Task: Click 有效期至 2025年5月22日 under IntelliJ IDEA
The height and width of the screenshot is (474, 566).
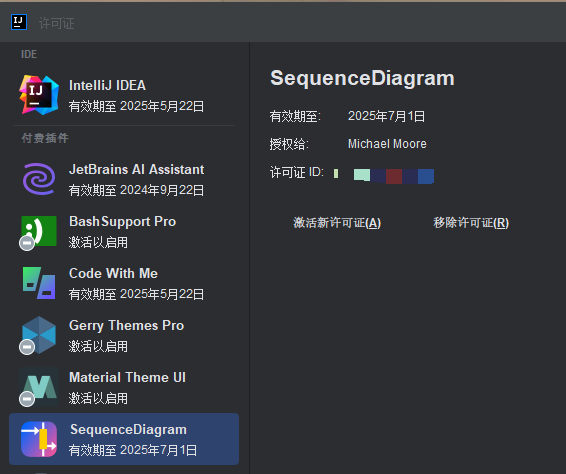Action: tap(136, 106)
